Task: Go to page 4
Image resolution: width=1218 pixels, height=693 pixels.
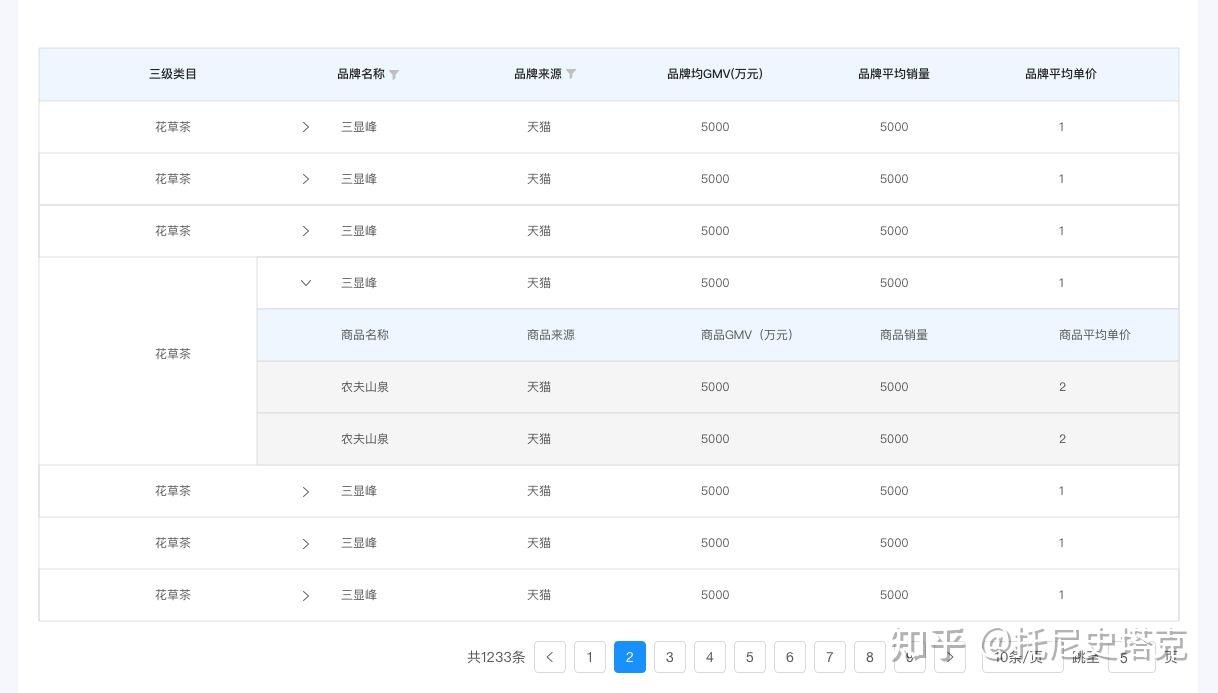Action: pyautogui.click(x=710, y=657)
